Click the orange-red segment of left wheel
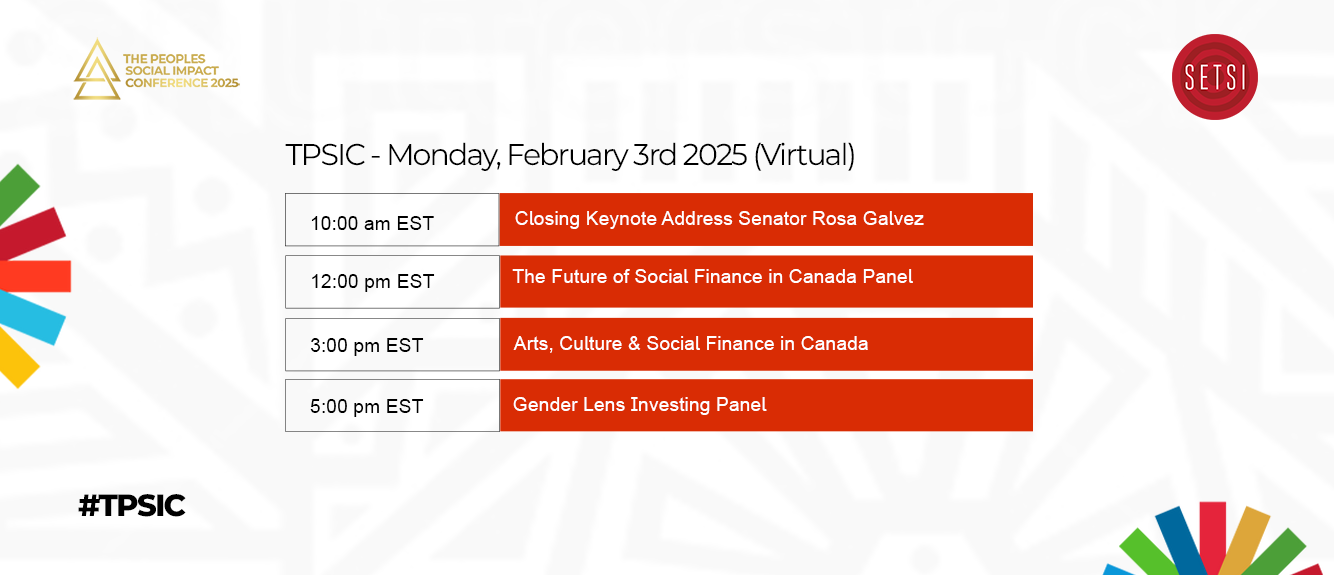 [x=35, y=276]
